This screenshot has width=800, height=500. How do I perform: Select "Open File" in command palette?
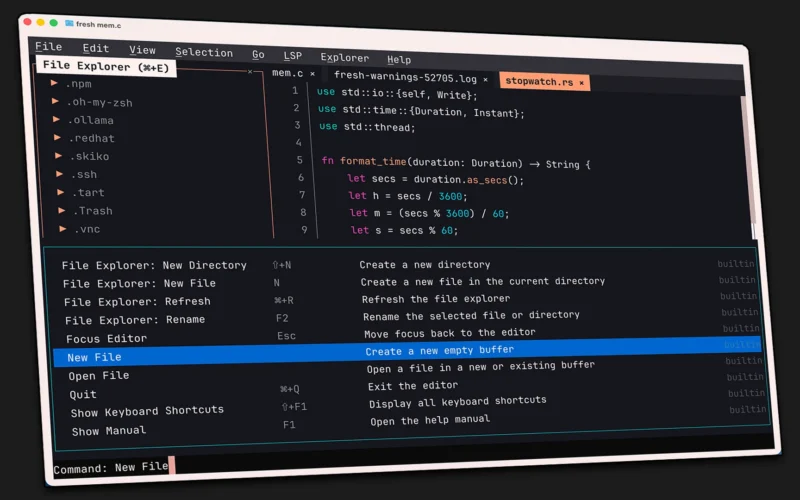tap(99, 375)
